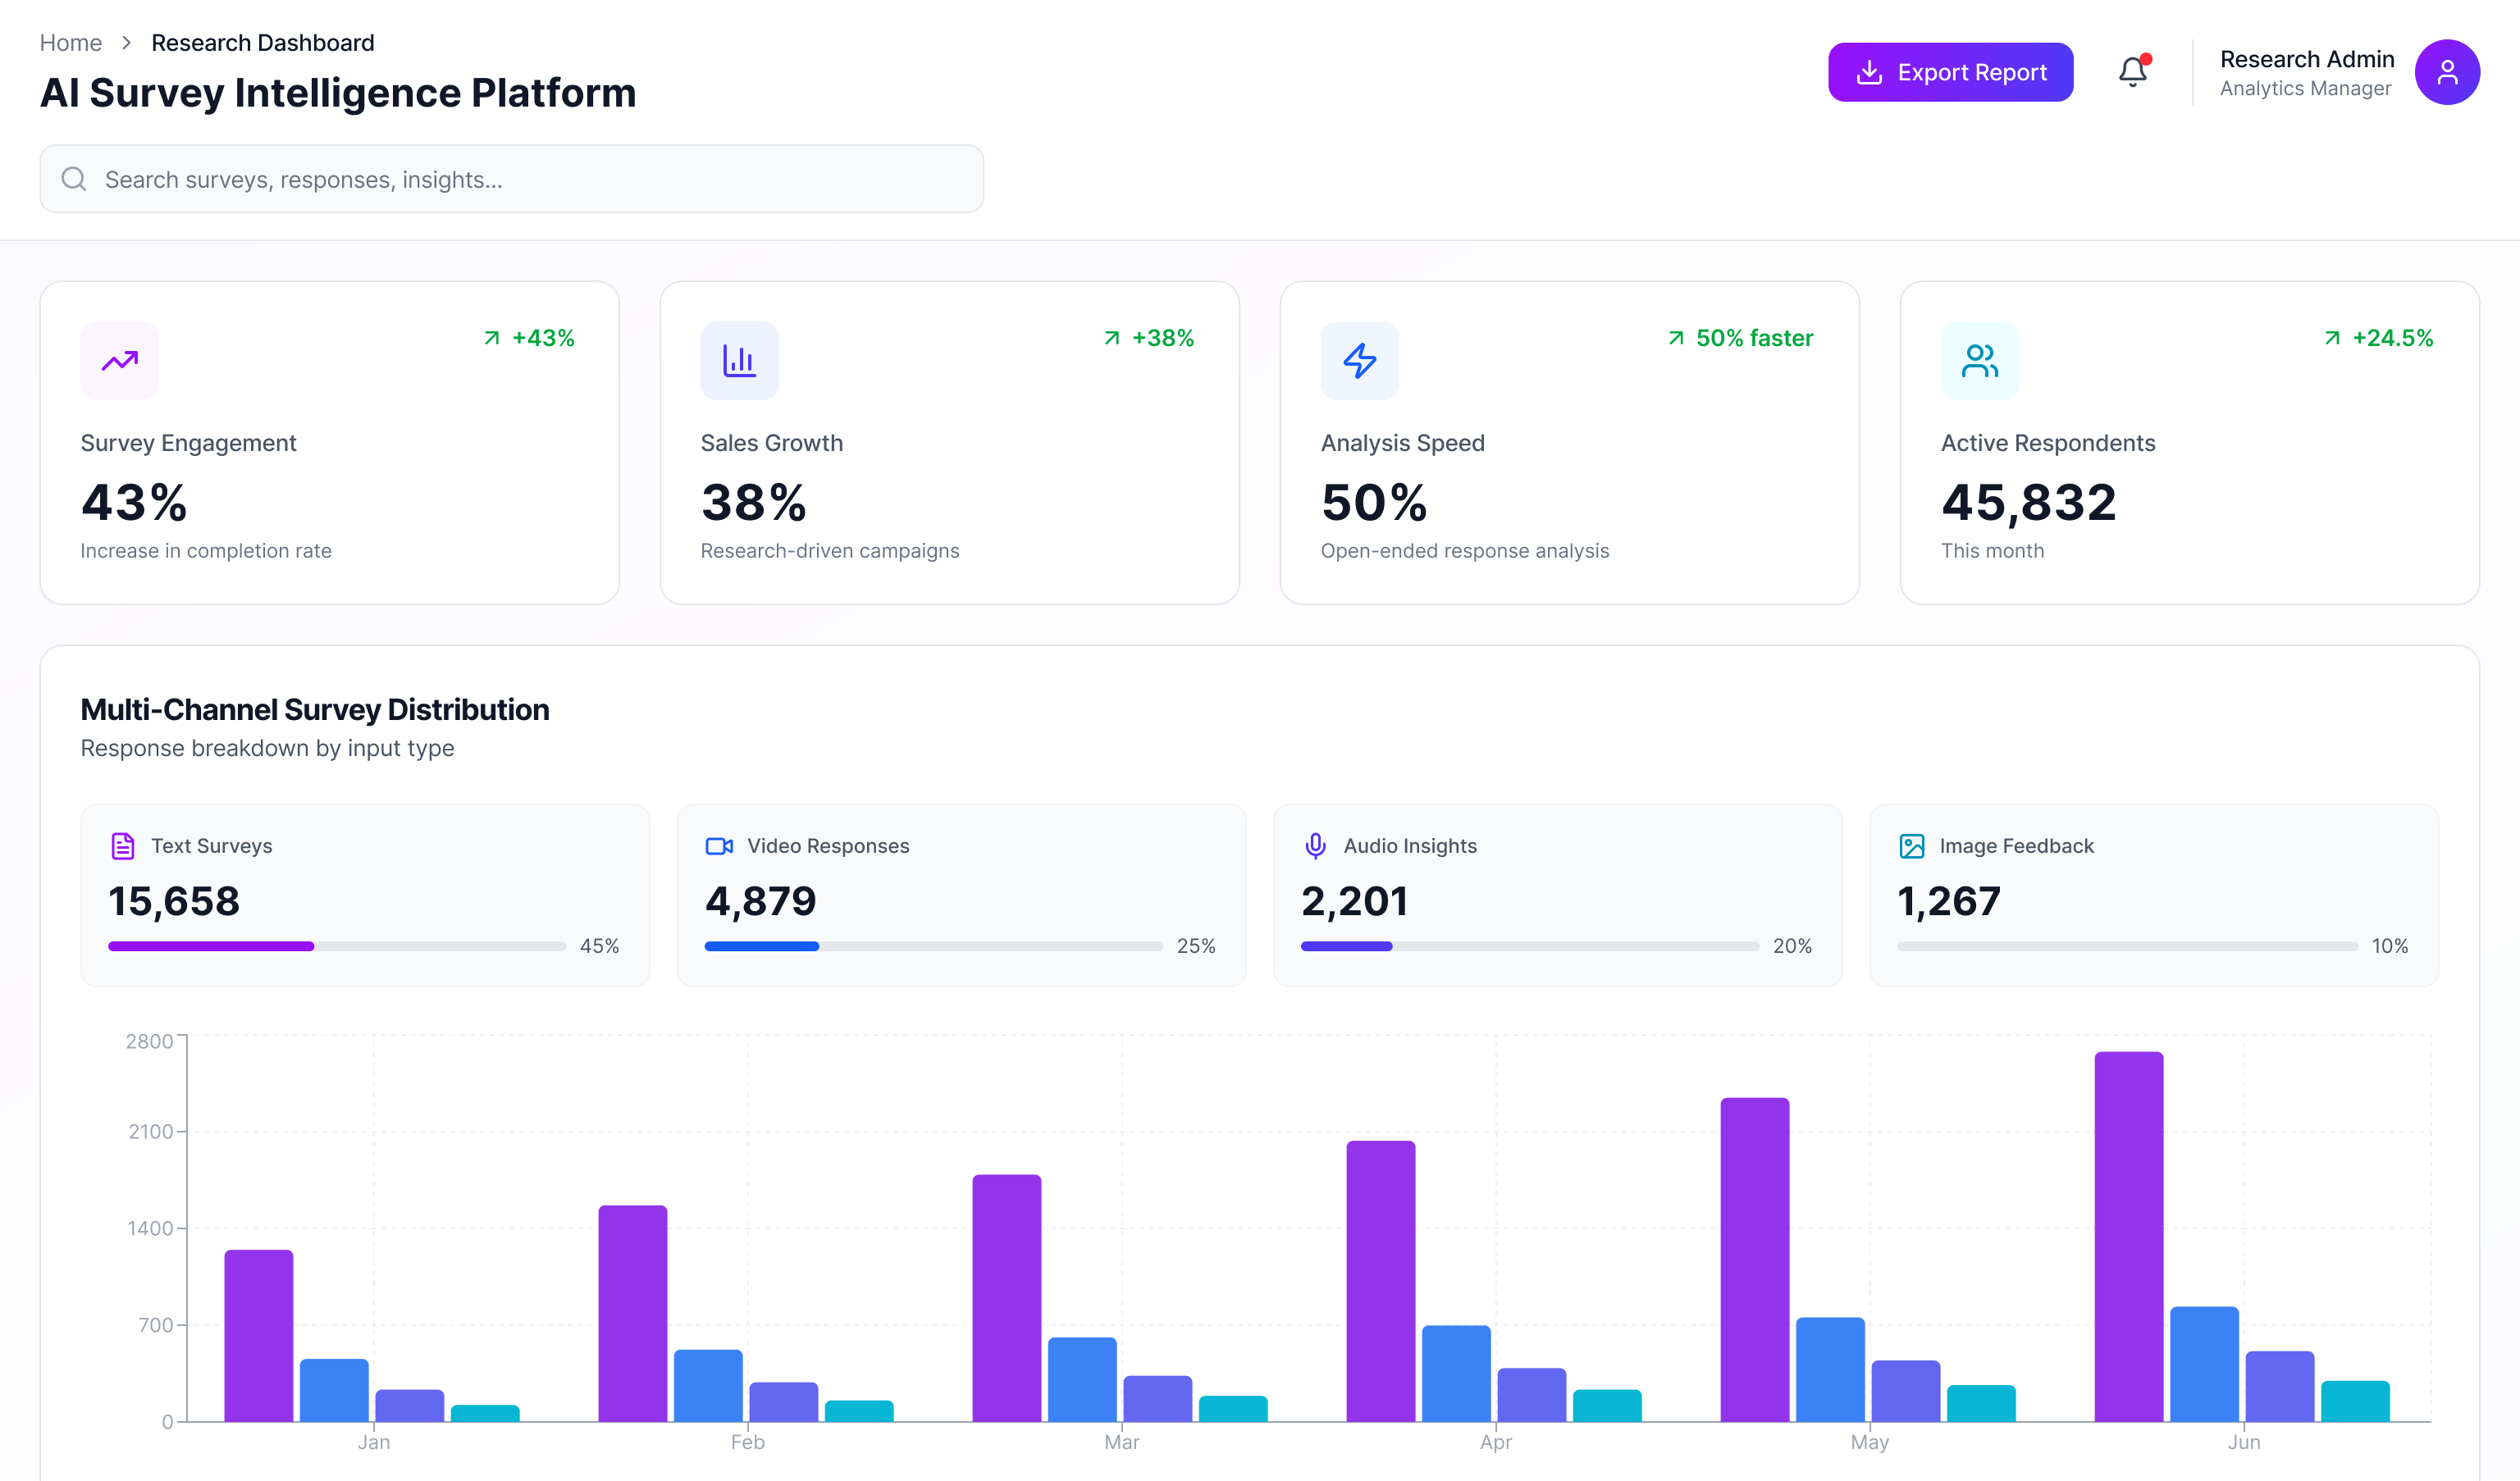2520x1481 pixels.
Task: Open notifications via the bell icon
Action: pos(2132,71)
